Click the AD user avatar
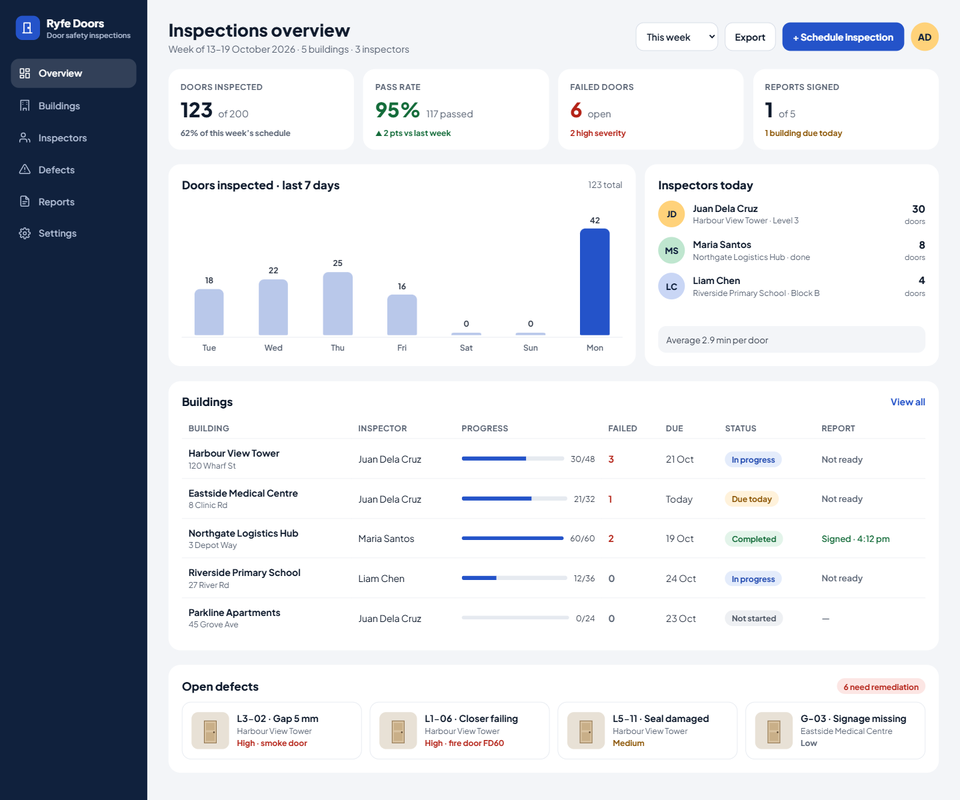The image size is (960, 800). pos(924,37)
